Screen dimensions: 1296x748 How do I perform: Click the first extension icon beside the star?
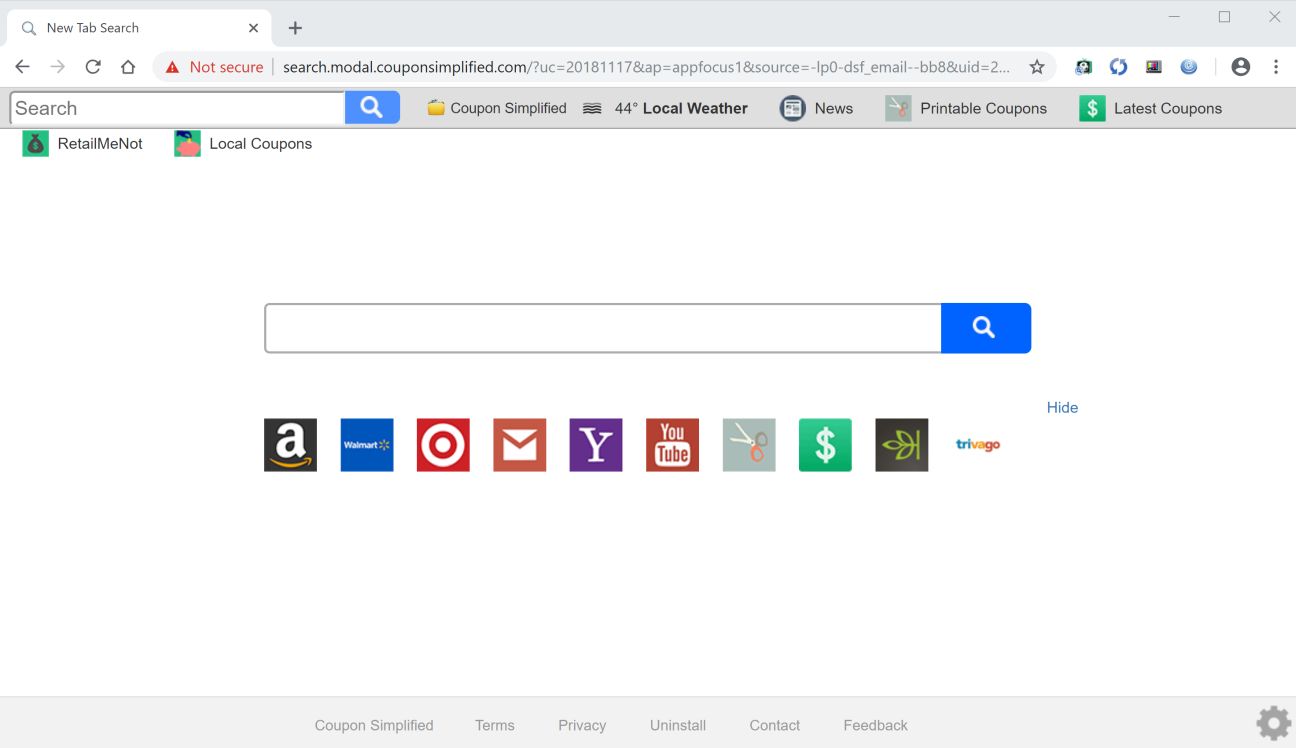1084,67
